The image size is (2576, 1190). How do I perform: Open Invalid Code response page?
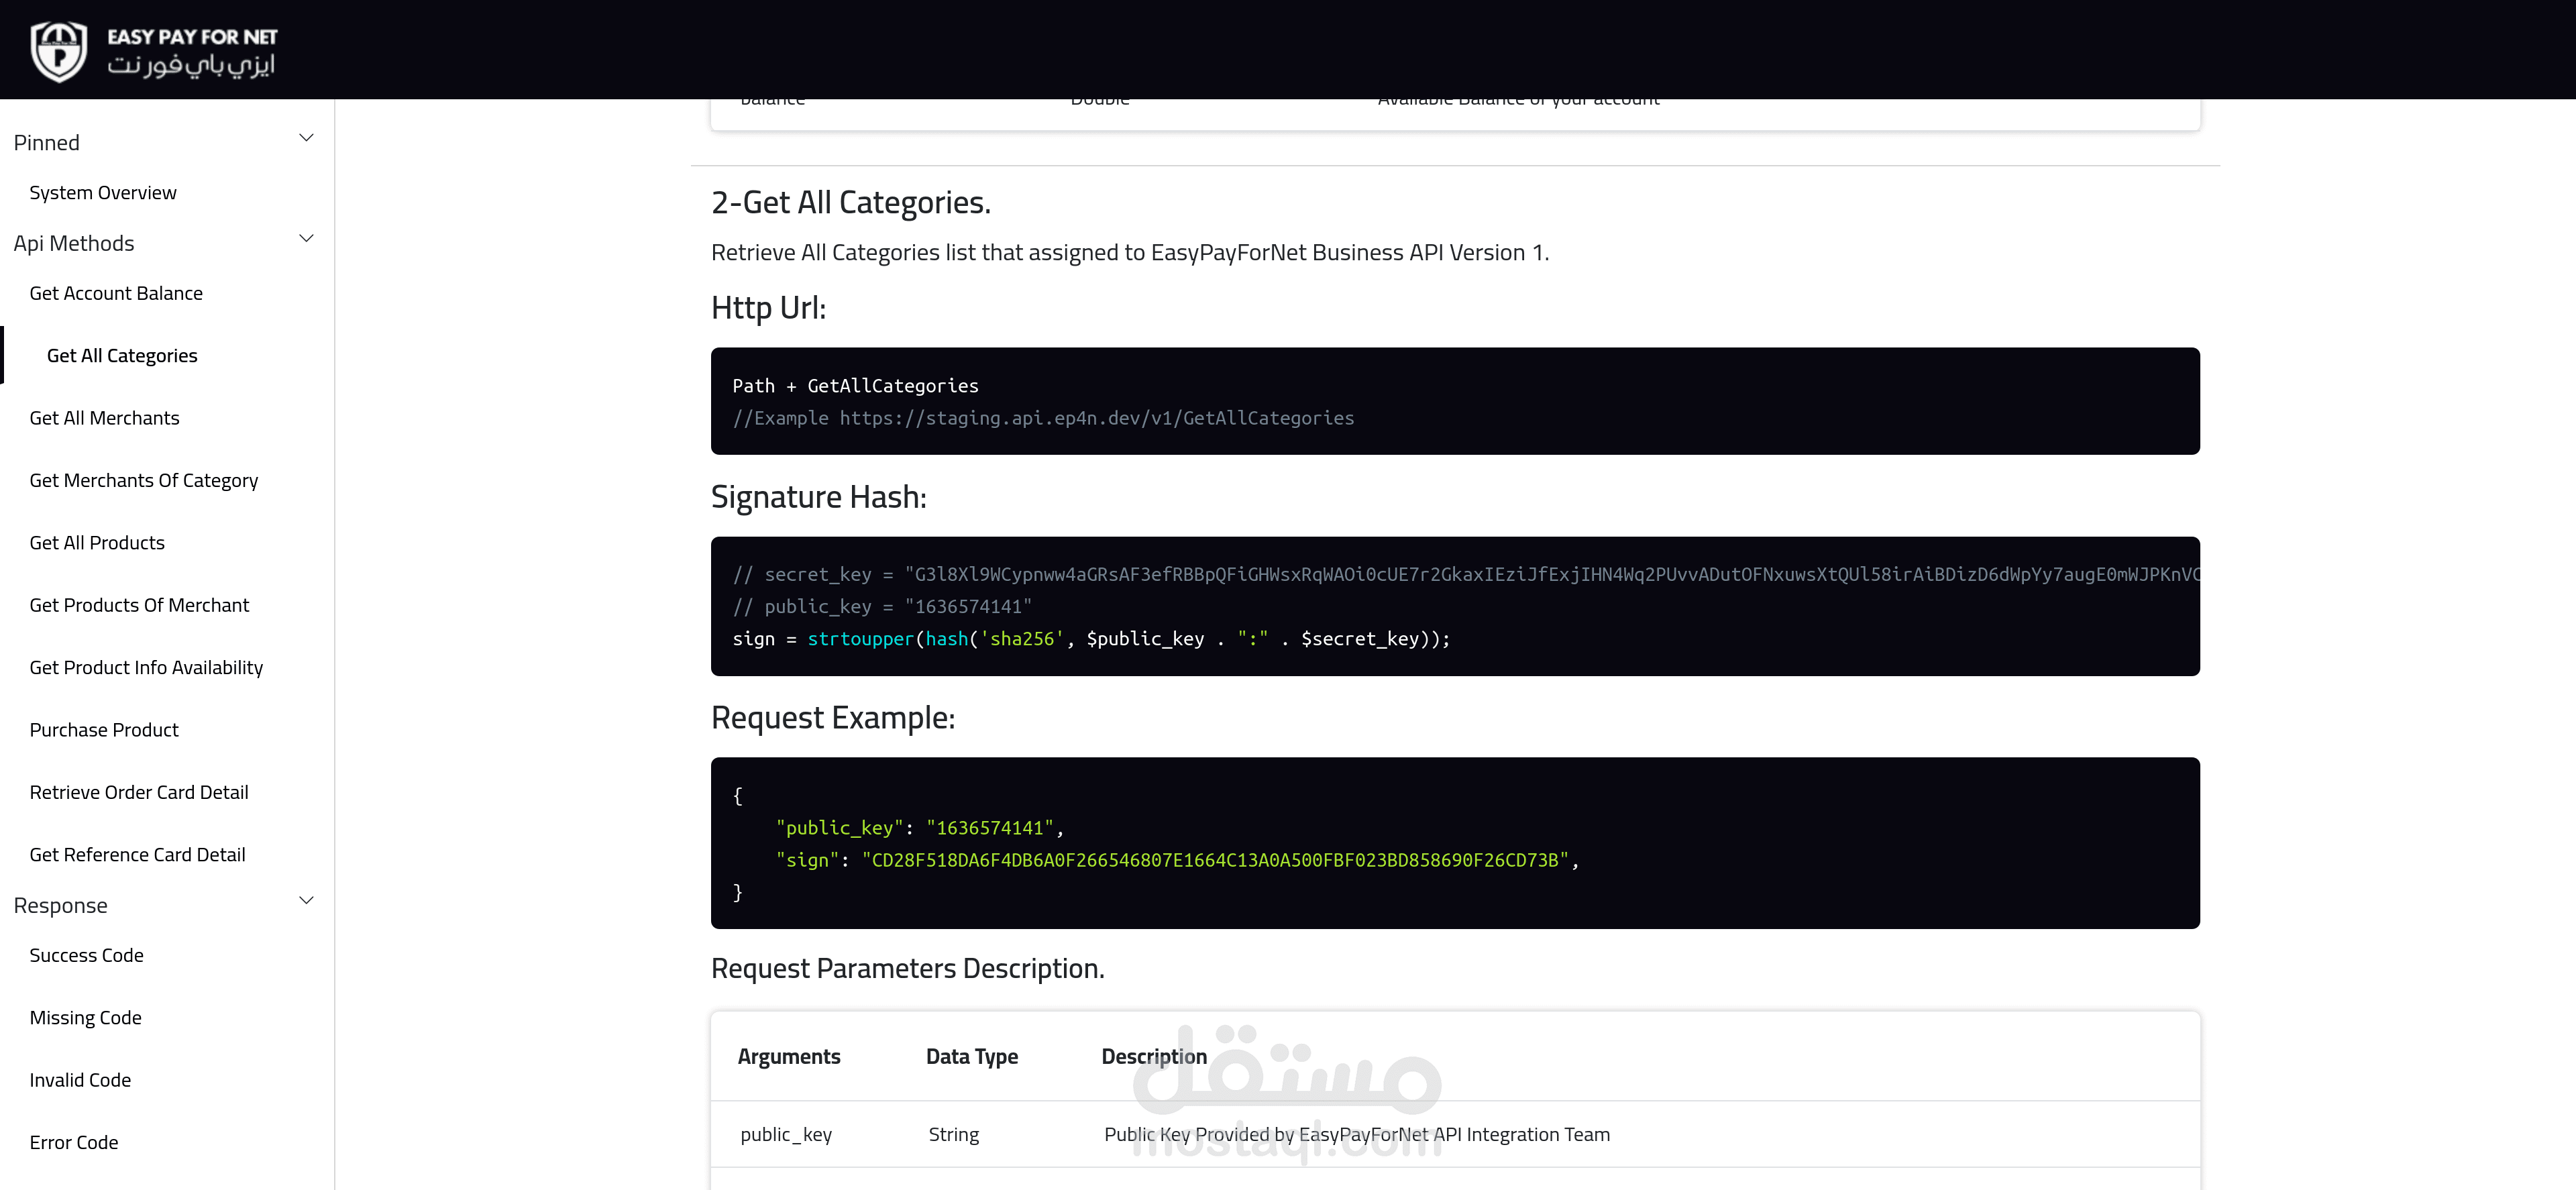point(80,1080)
